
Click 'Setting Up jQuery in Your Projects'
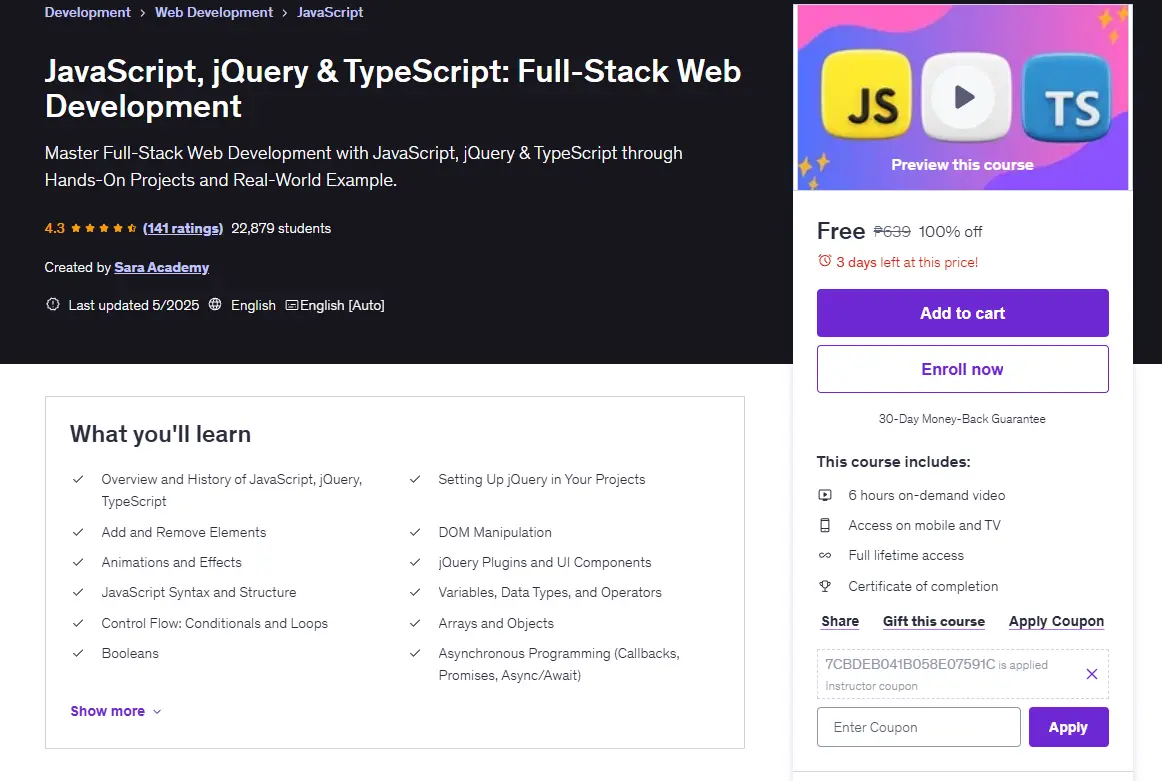[542, 479]
